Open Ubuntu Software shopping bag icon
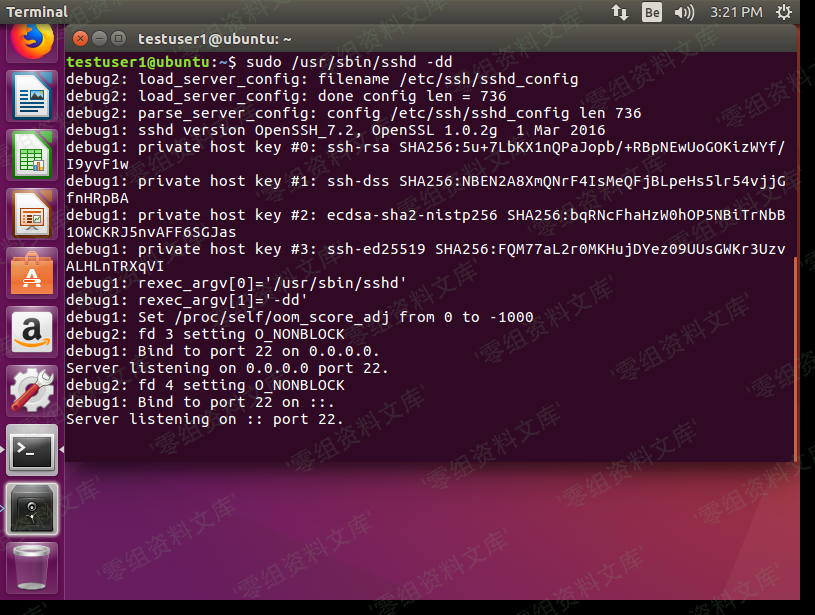The image size is (815, 615). [32, 272]
